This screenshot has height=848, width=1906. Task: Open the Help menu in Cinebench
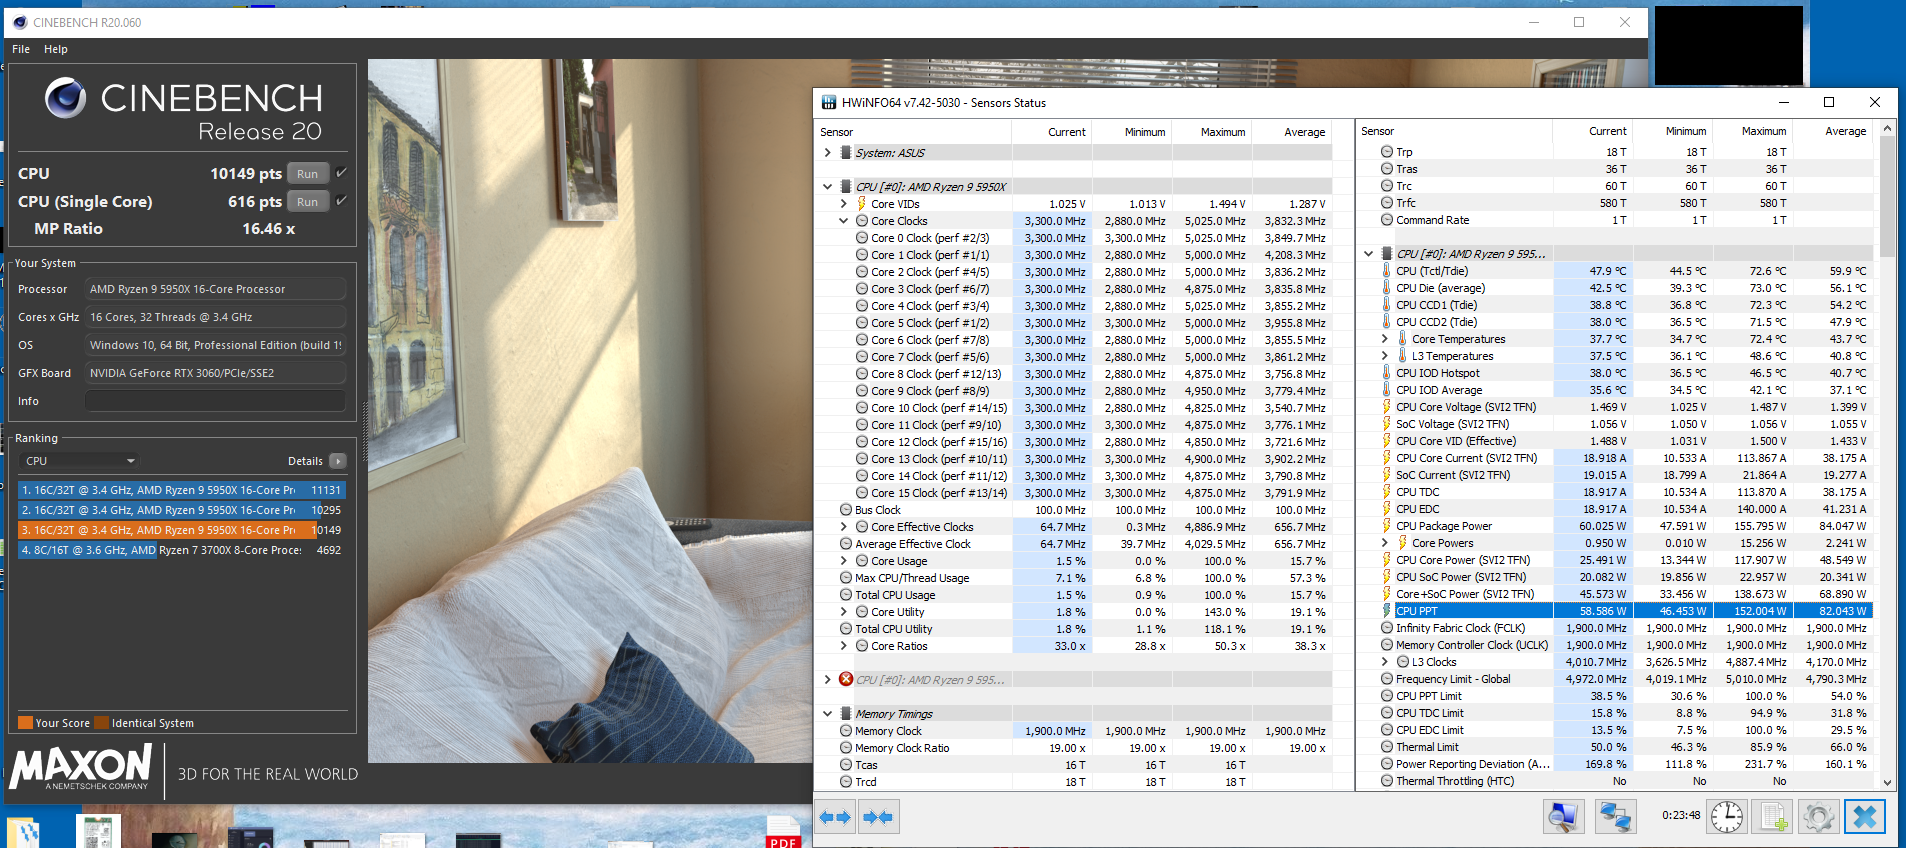56,49
